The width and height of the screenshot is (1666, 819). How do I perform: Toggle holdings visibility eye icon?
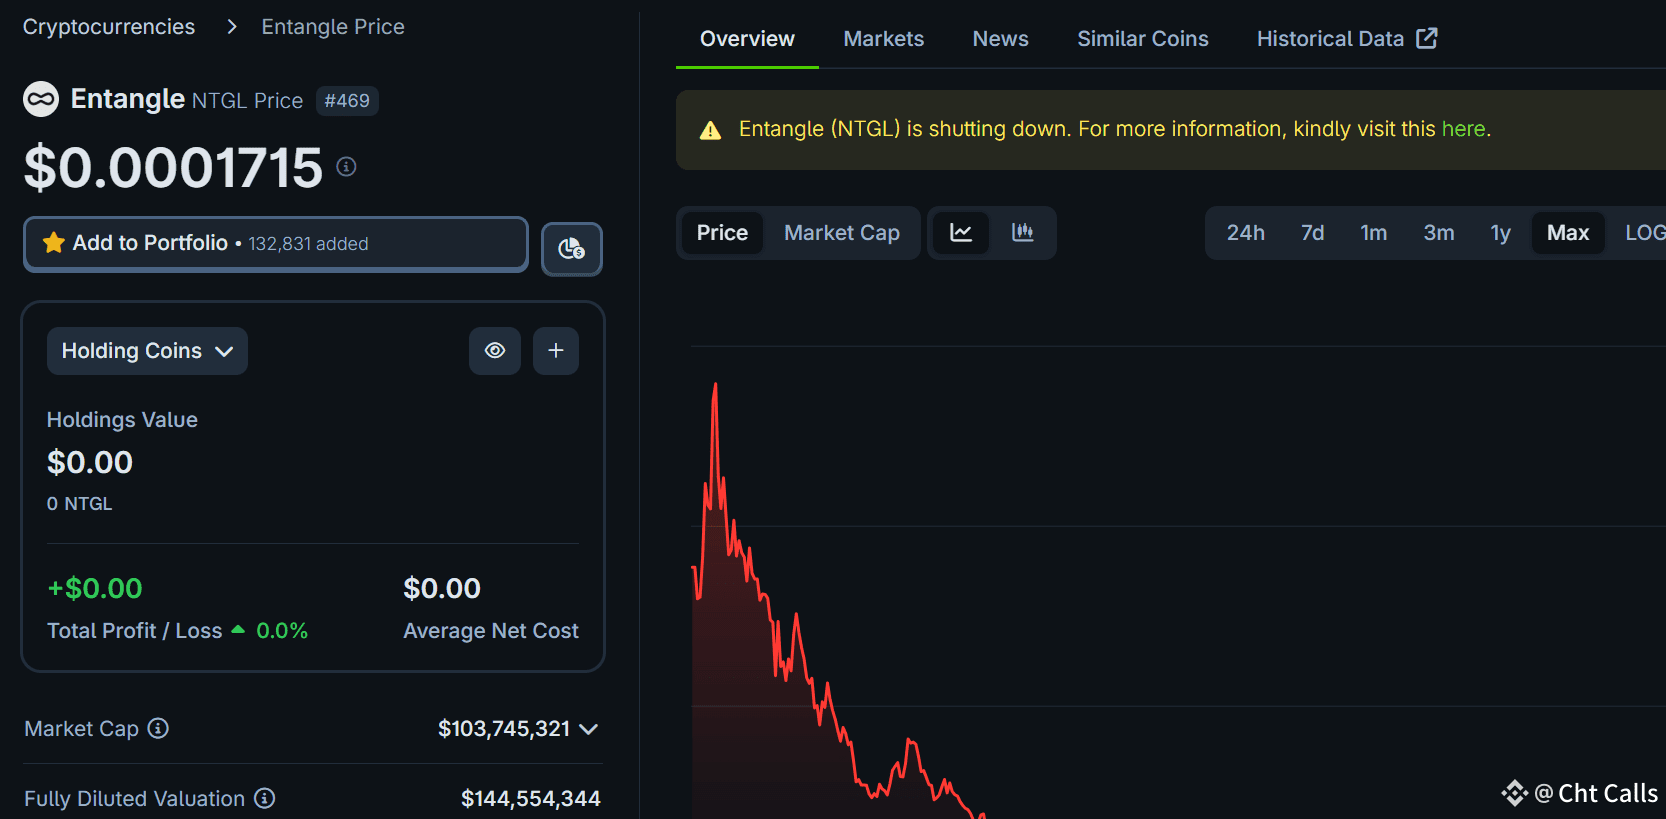(x=495, y=351)
